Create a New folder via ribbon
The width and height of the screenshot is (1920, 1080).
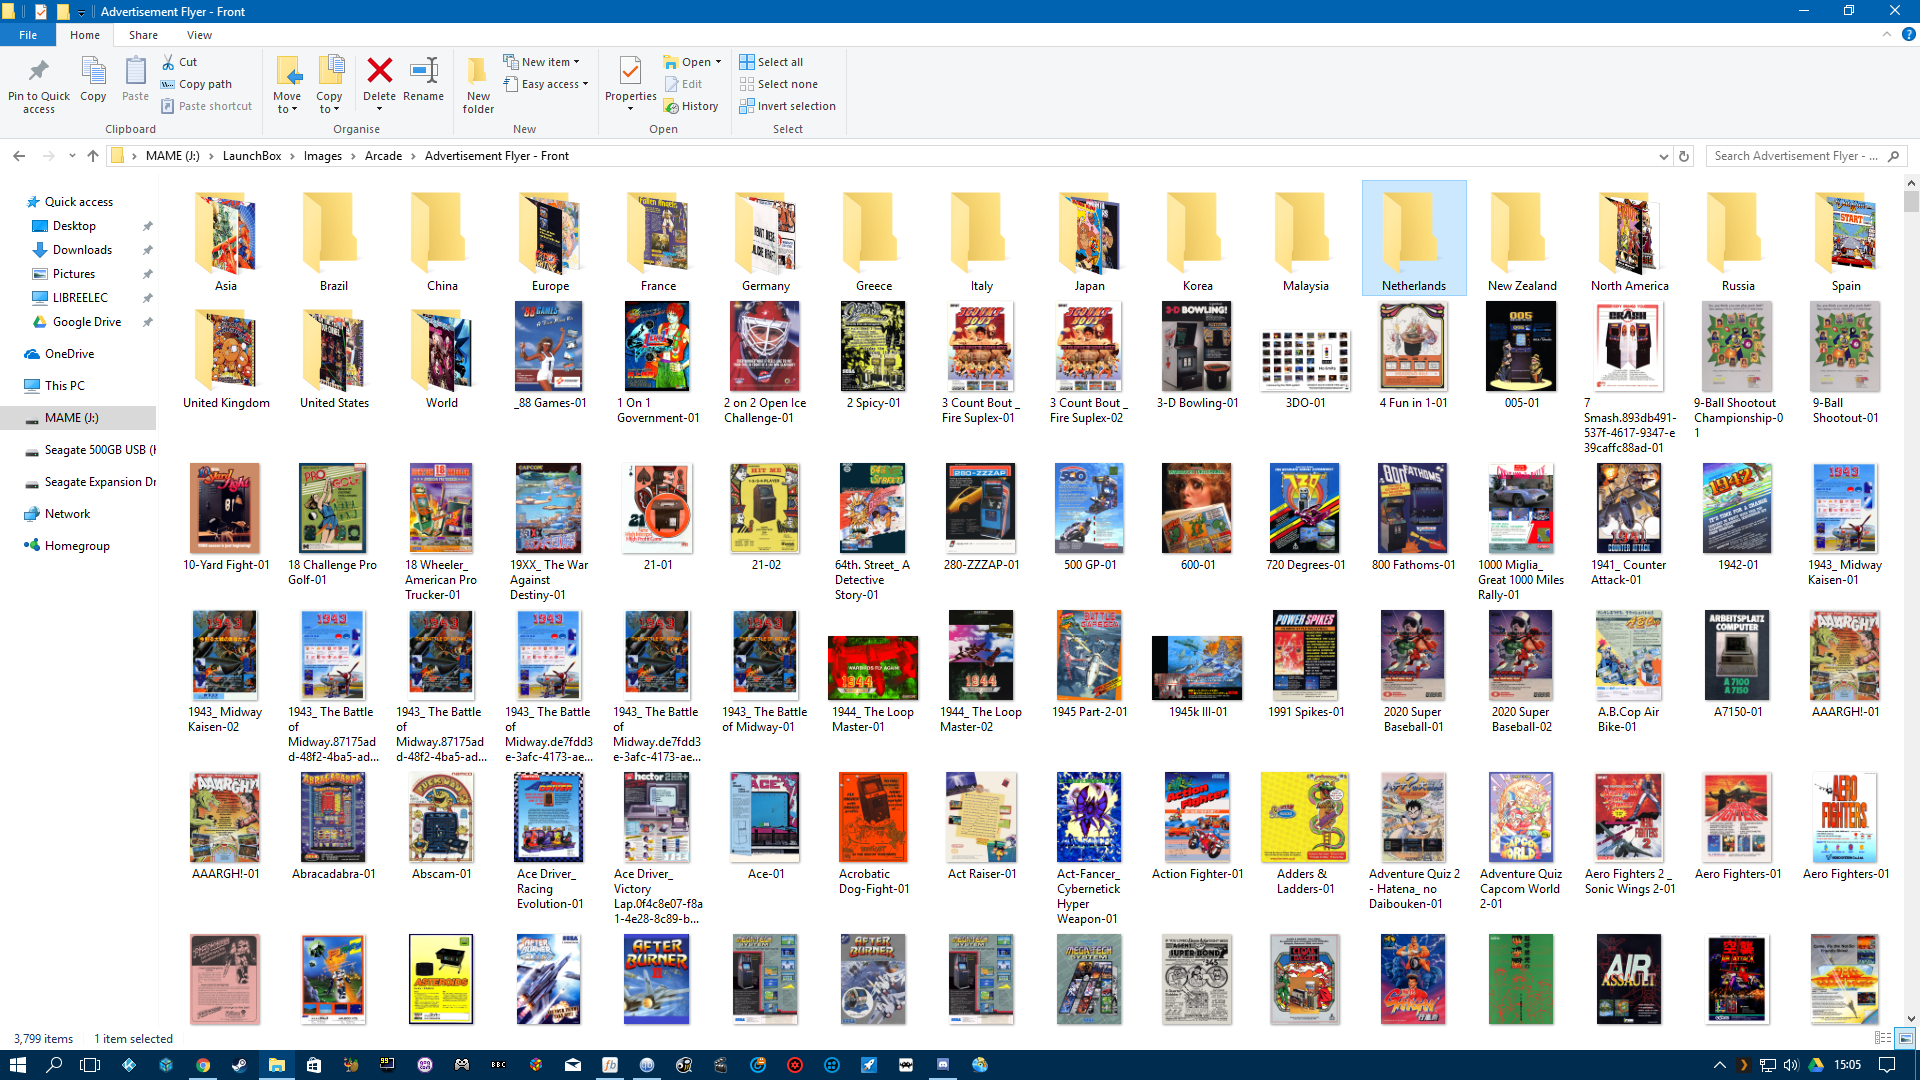pos(478,85)
